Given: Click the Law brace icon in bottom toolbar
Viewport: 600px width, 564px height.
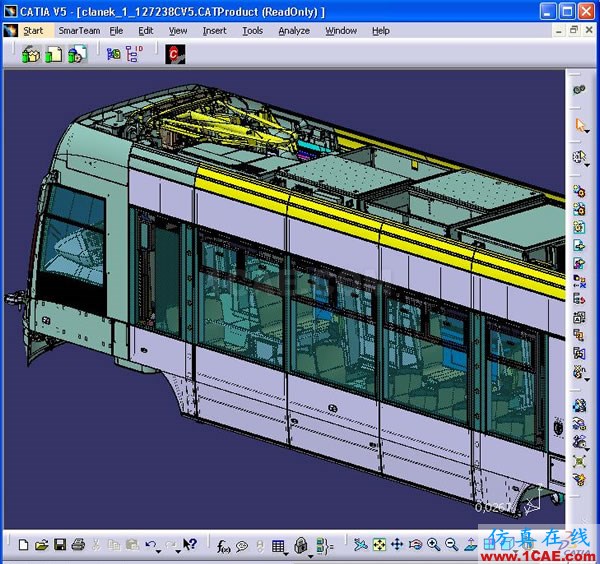Looking at the screenshot, I should 324,546.
